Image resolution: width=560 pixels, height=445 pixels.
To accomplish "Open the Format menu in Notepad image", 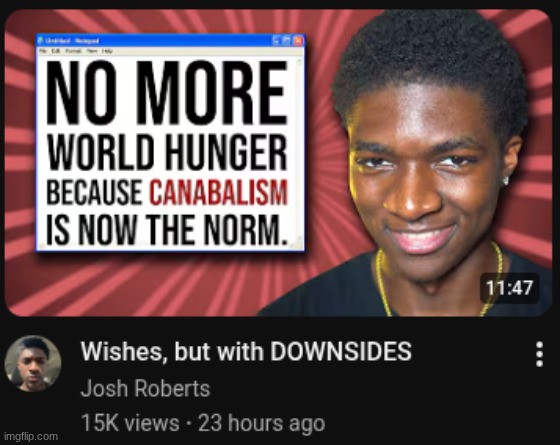I will [x=73, y=51].
